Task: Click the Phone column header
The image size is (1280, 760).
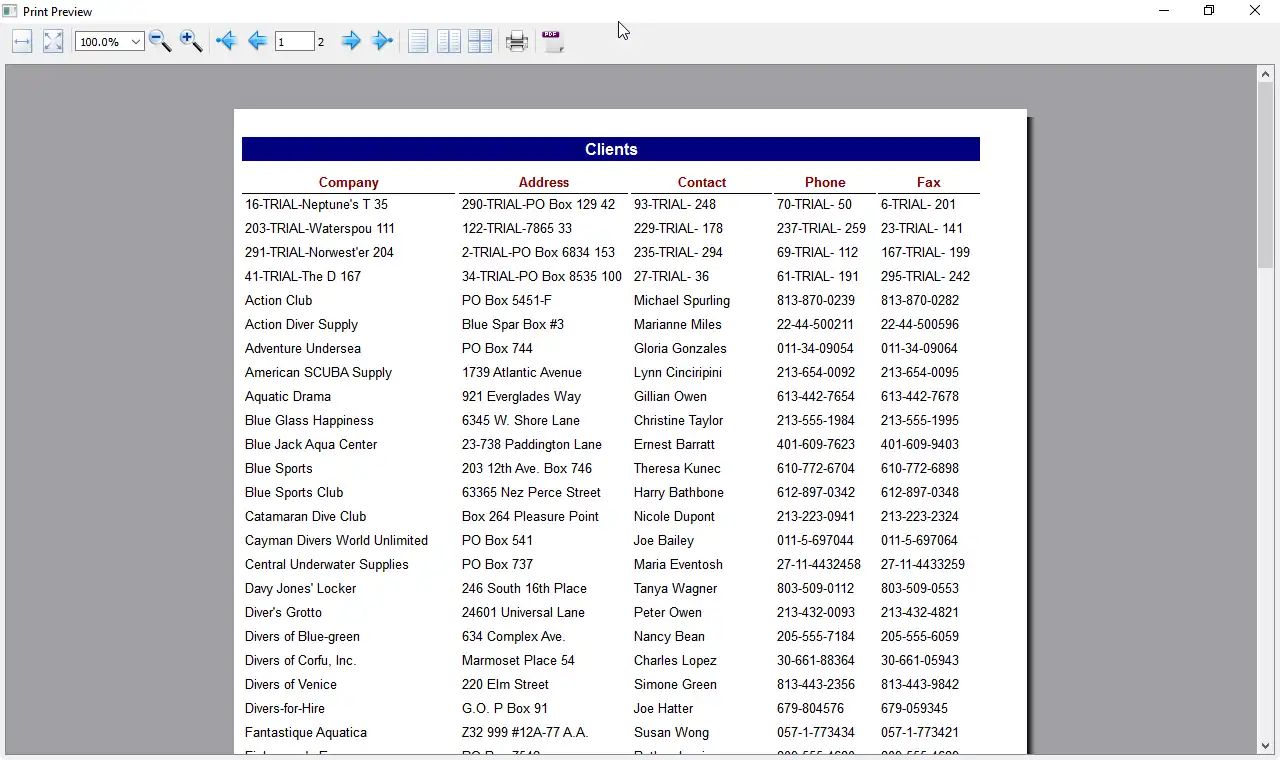Action: point(825,182)
